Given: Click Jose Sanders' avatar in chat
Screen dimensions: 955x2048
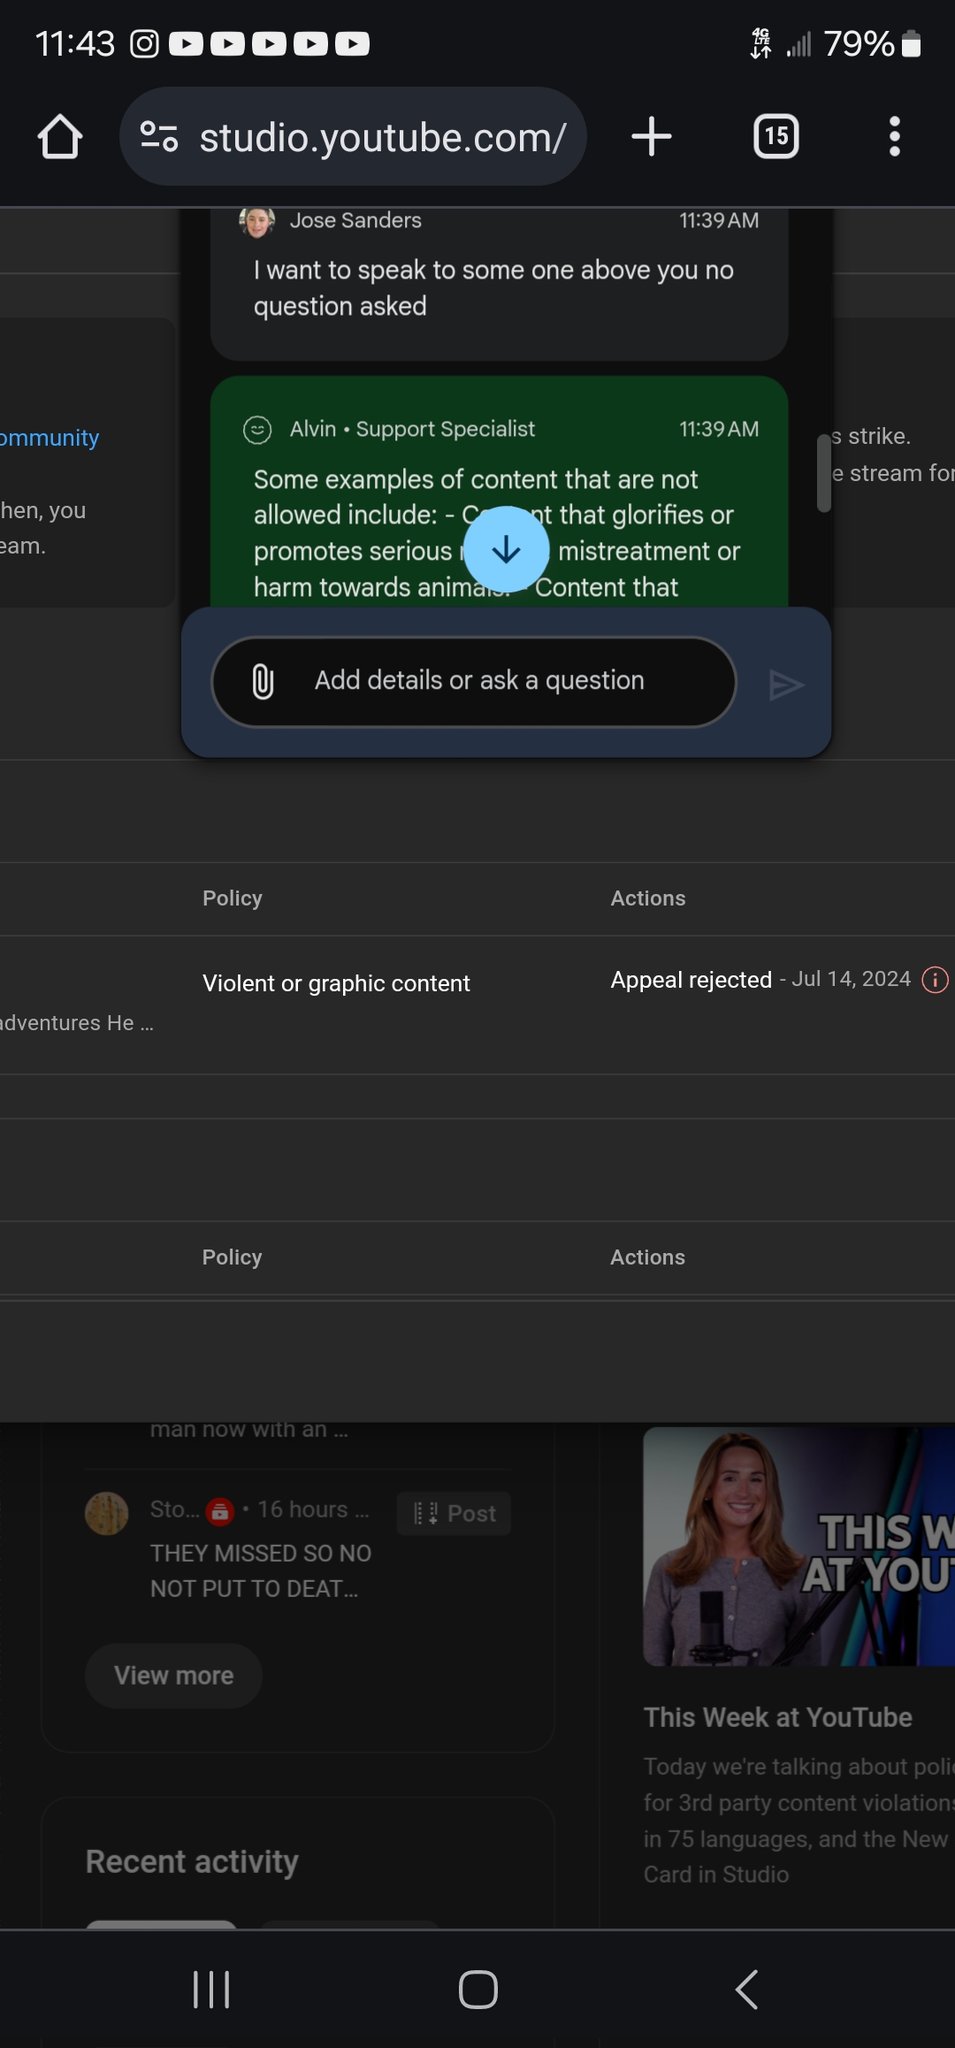Looking at the screenshot, I should coord(257,221).
